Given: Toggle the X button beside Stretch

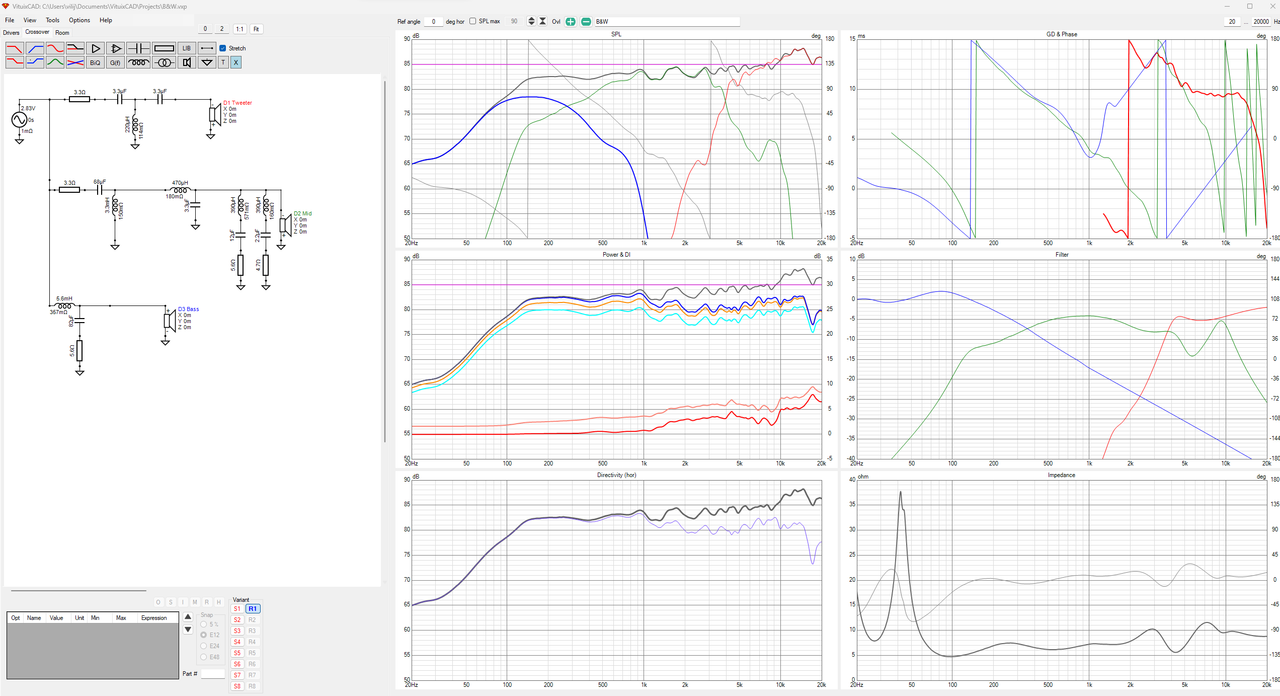Looking at the screenshot, I should (x=236, y=63).
